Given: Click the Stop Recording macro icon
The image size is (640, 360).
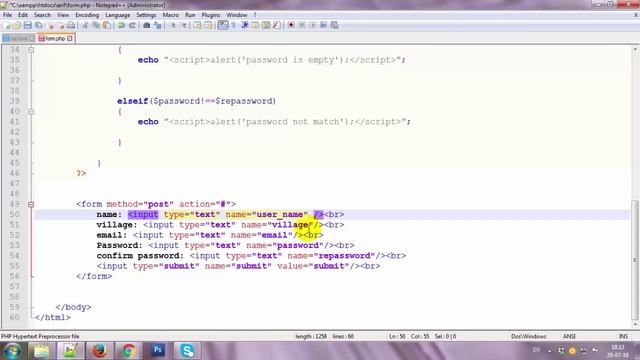Looking at the screenshot, I should point(302,25).
